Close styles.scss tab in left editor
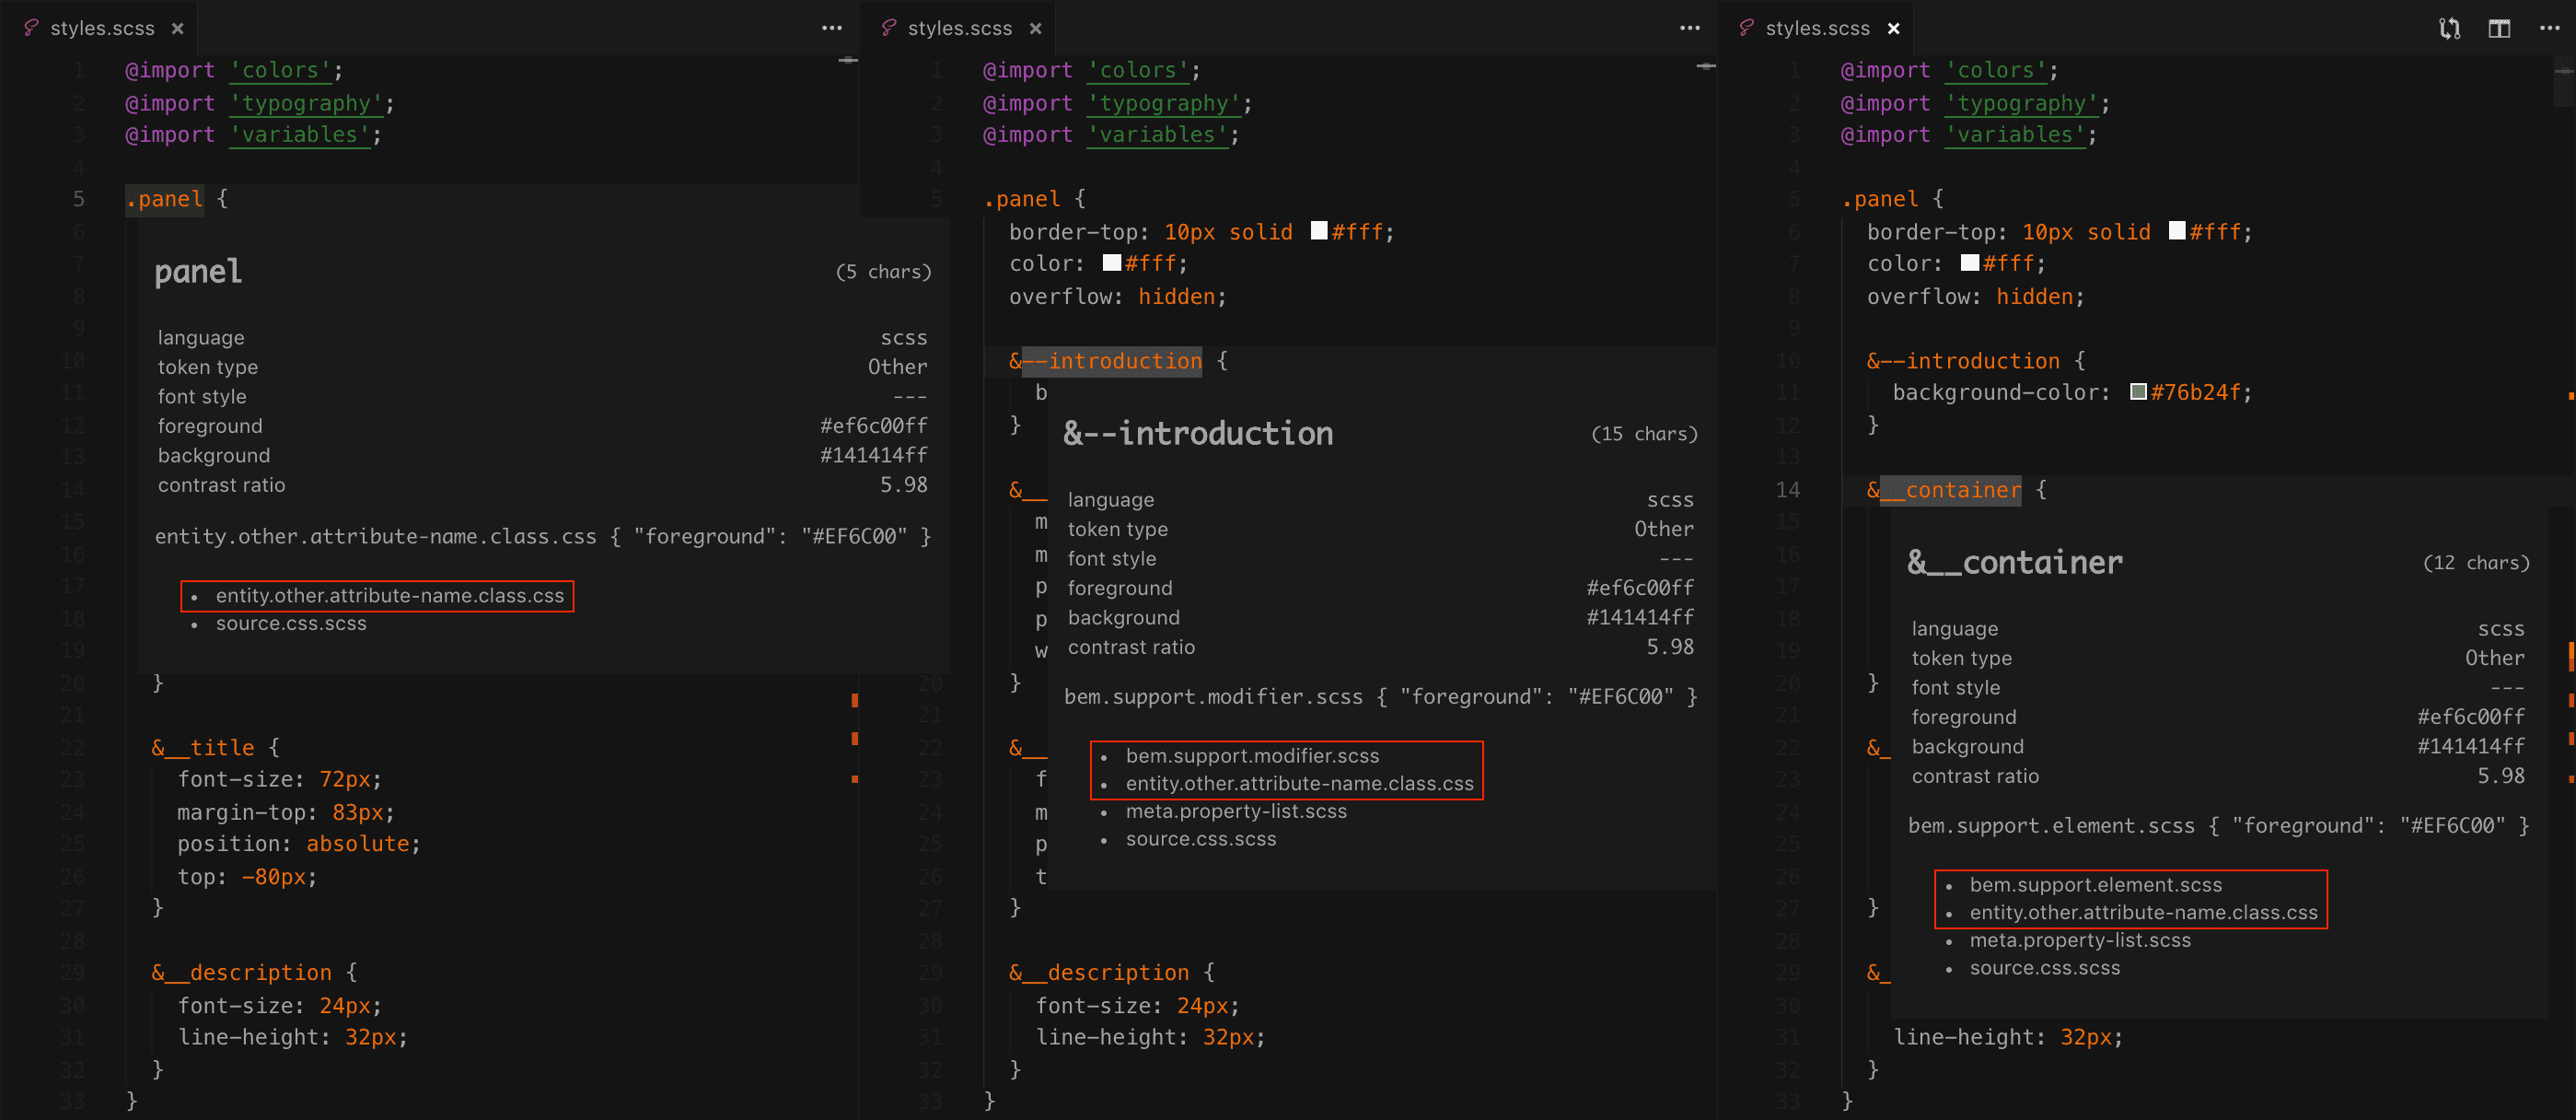 pos(177,28)
